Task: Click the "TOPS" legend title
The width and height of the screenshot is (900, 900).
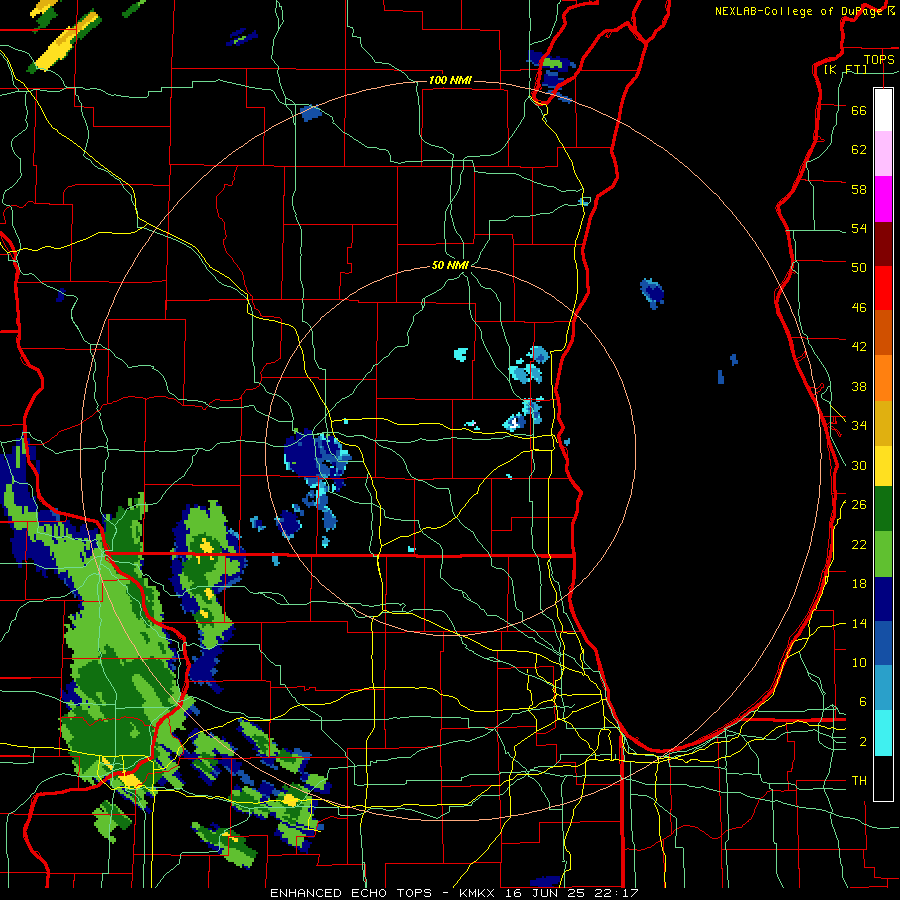Action: tap(879, 59)
